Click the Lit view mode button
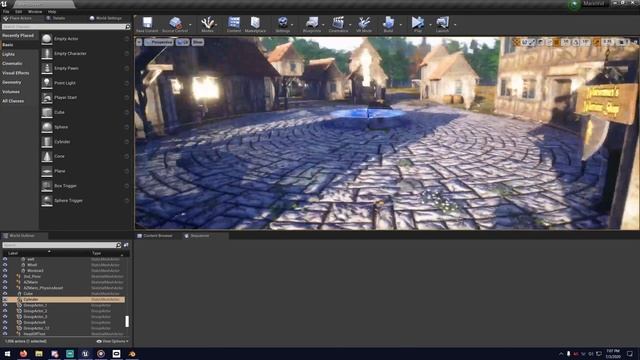Screen dimensions: 640x360 coord(182,42)
